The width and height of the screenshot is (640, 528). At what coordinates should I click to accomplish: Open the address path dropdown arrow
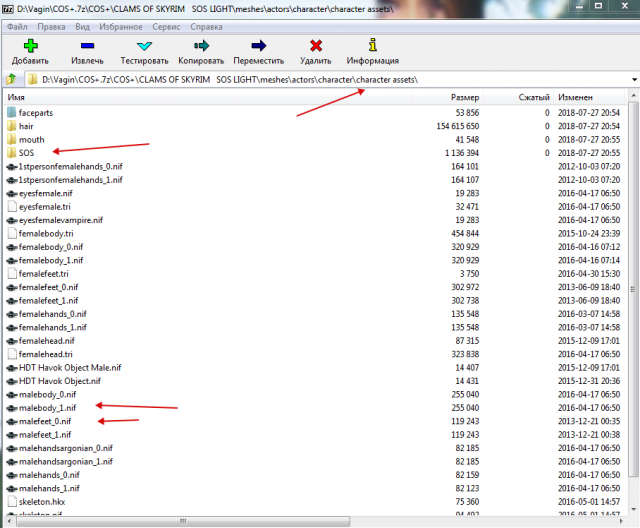click(633, 80)
